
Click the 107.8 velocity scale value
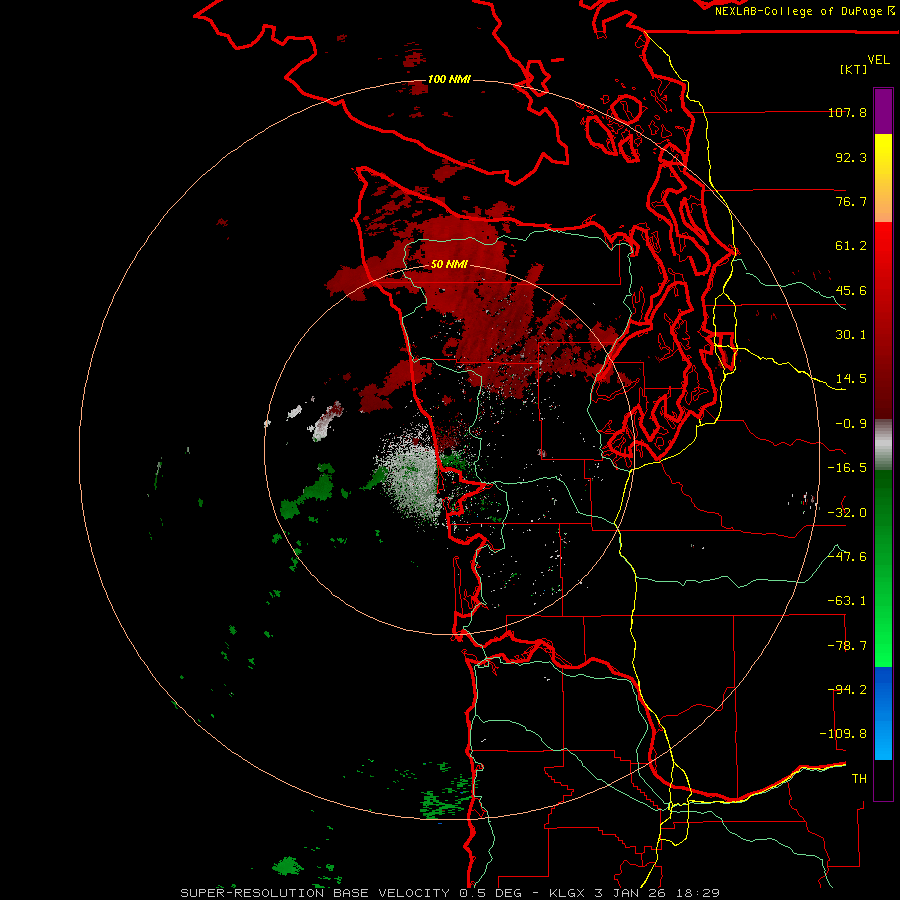click(x=847, y=112)
